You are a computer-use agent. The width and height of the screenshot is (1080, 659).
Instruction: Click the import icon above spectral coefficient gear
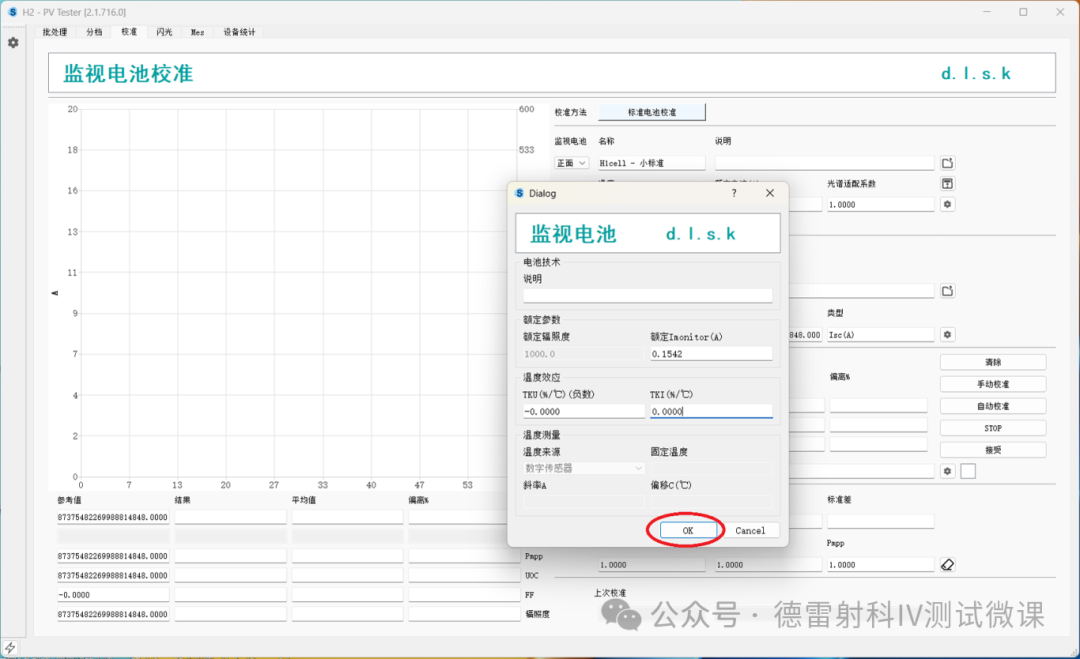pos(948,184)
